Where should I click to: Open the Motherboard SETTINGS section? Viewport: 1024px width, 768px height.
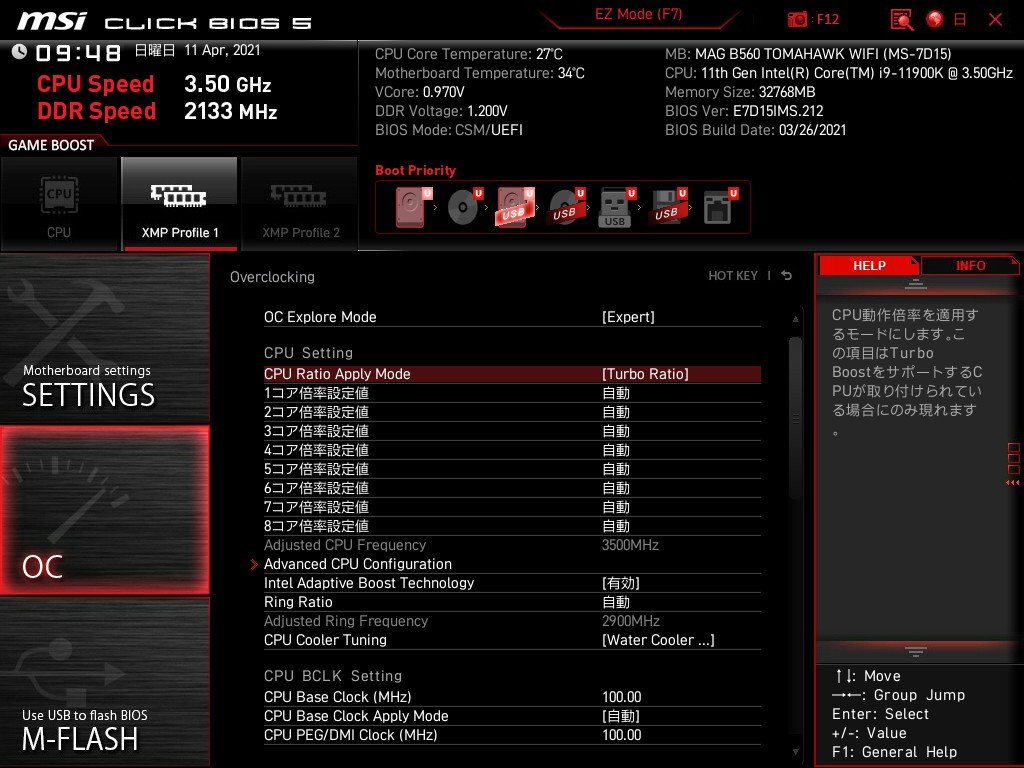[104, 338]
